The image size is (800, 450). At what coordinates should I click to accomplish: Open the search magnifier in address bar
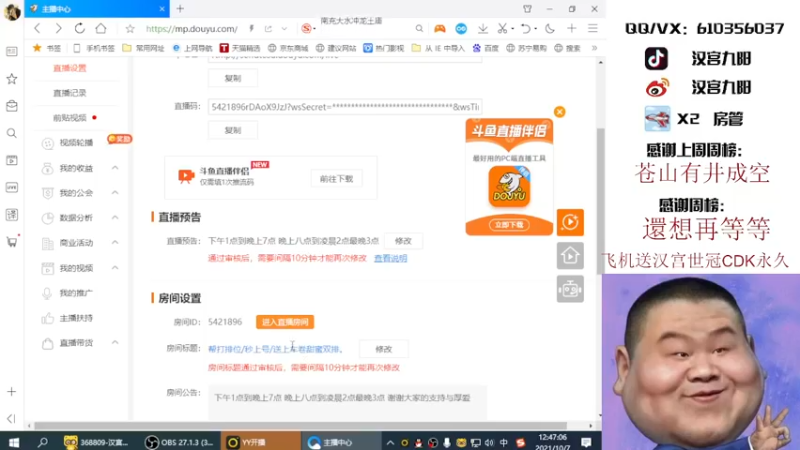point(419,29)
